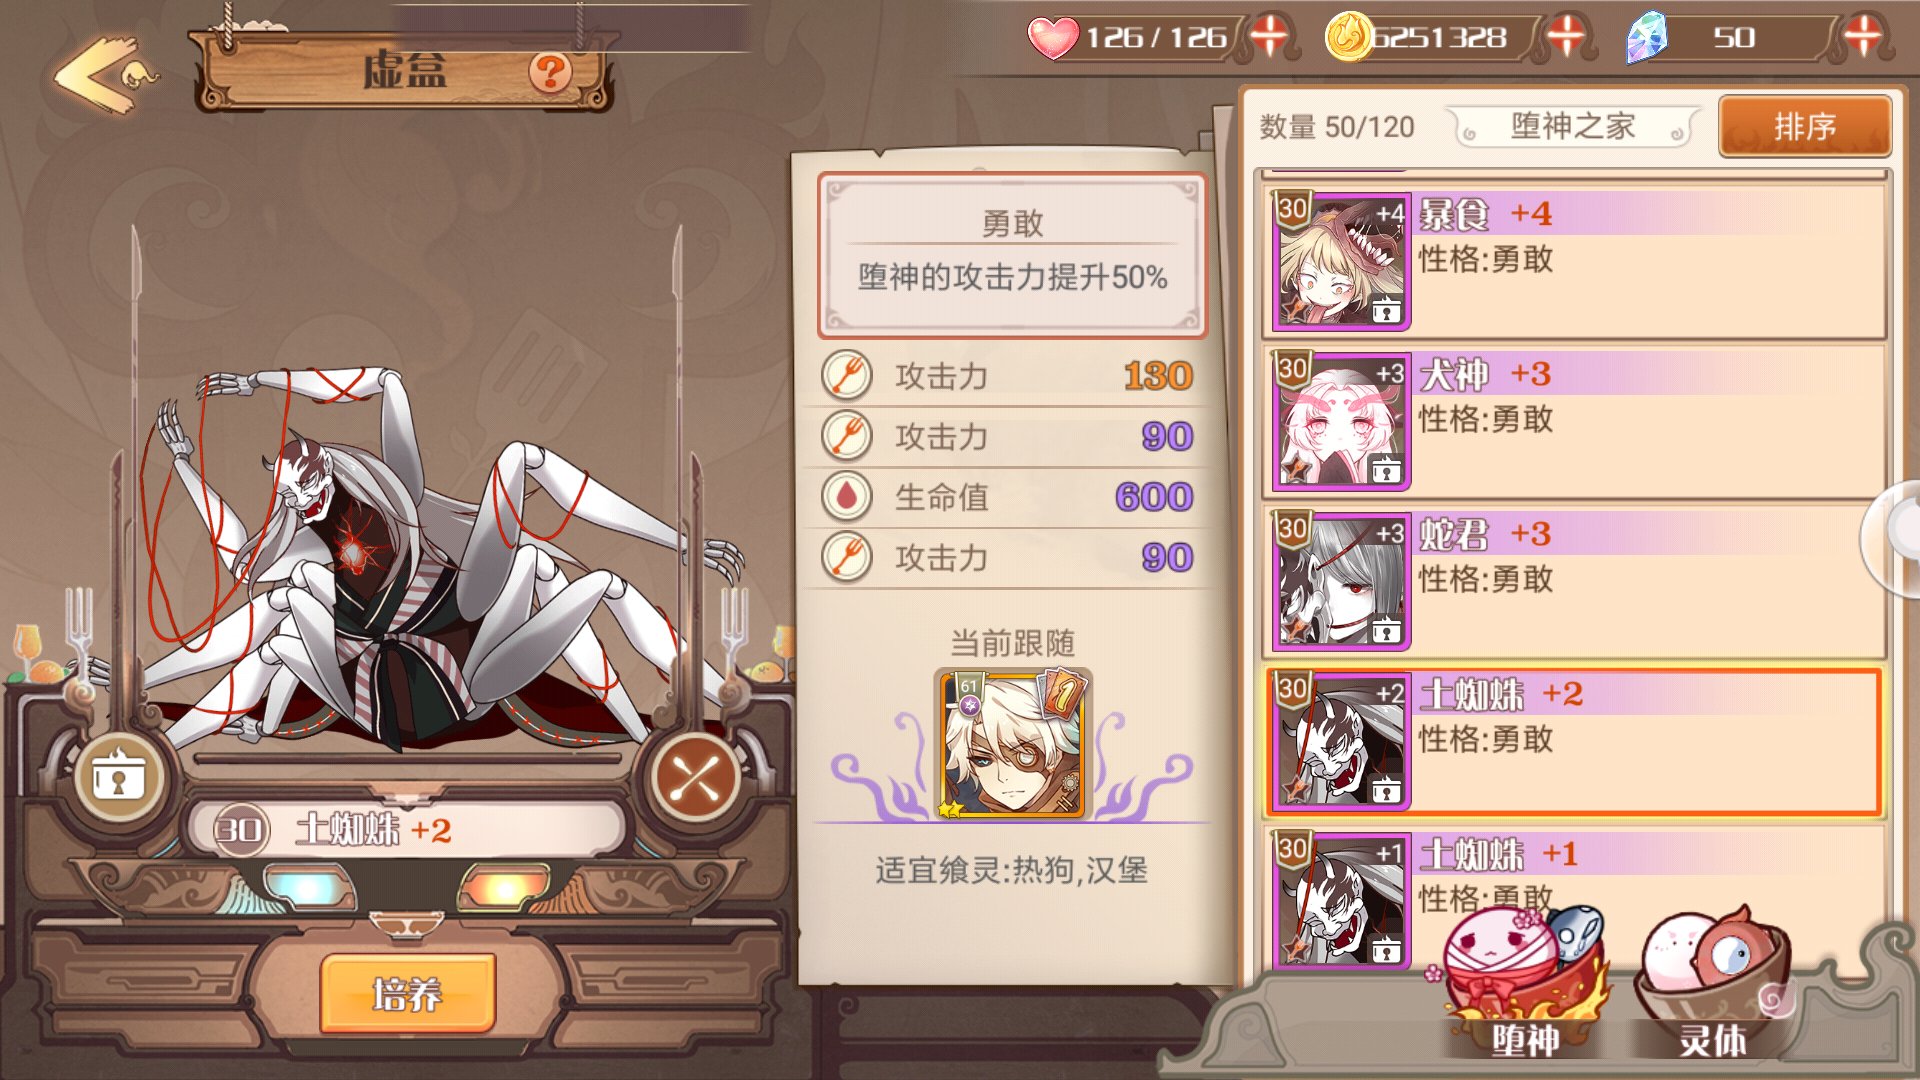
Task: Open the help question mark icon
Action: (x=550, y=71)
